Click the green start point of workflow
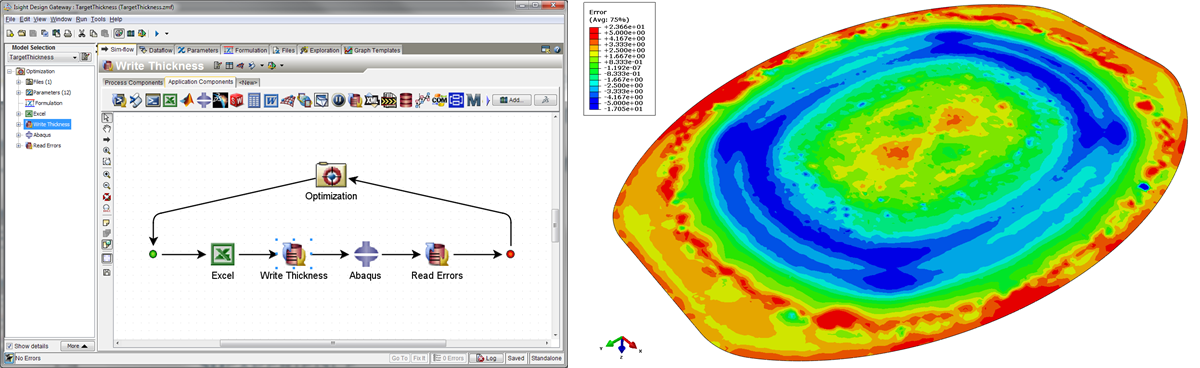 [x=152, y=255]
